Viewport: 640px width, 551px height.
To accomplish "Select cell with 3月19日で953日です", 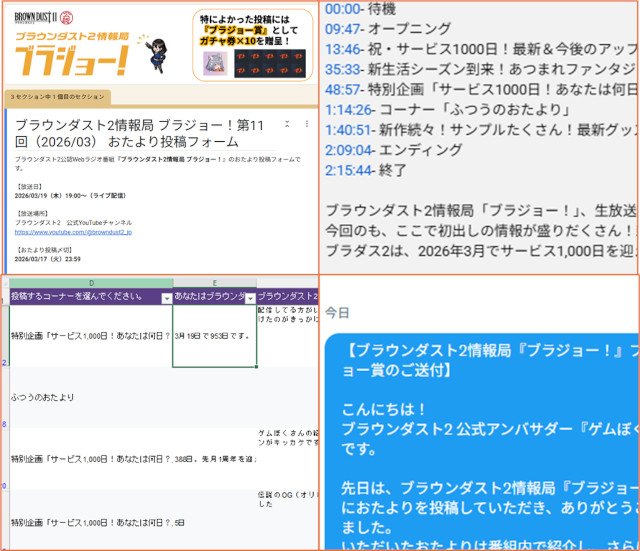I will pos(214,335).
